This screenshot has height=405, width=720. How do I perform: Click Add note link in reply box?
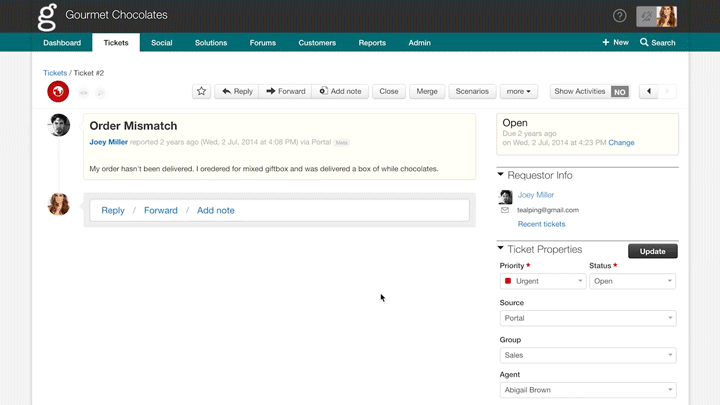216,210
